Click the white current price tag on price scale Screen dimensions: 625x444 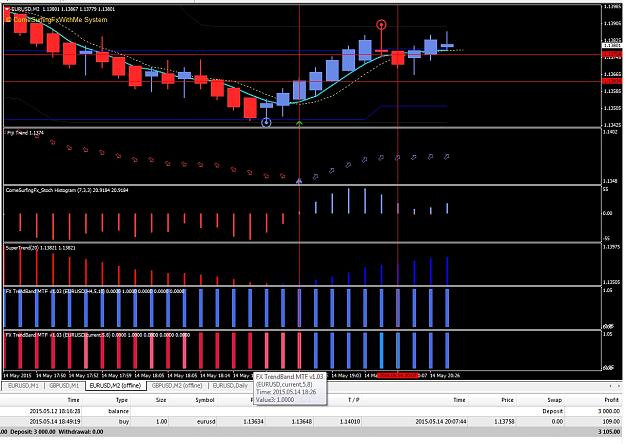click(x=613, y=46)
